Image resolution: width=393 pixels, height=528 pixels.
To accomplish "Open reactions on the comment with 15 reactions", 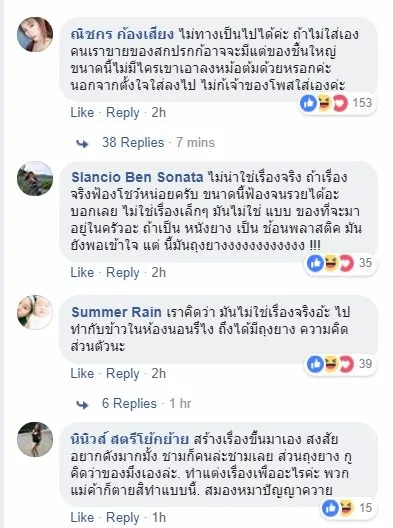I will point(348,508).
